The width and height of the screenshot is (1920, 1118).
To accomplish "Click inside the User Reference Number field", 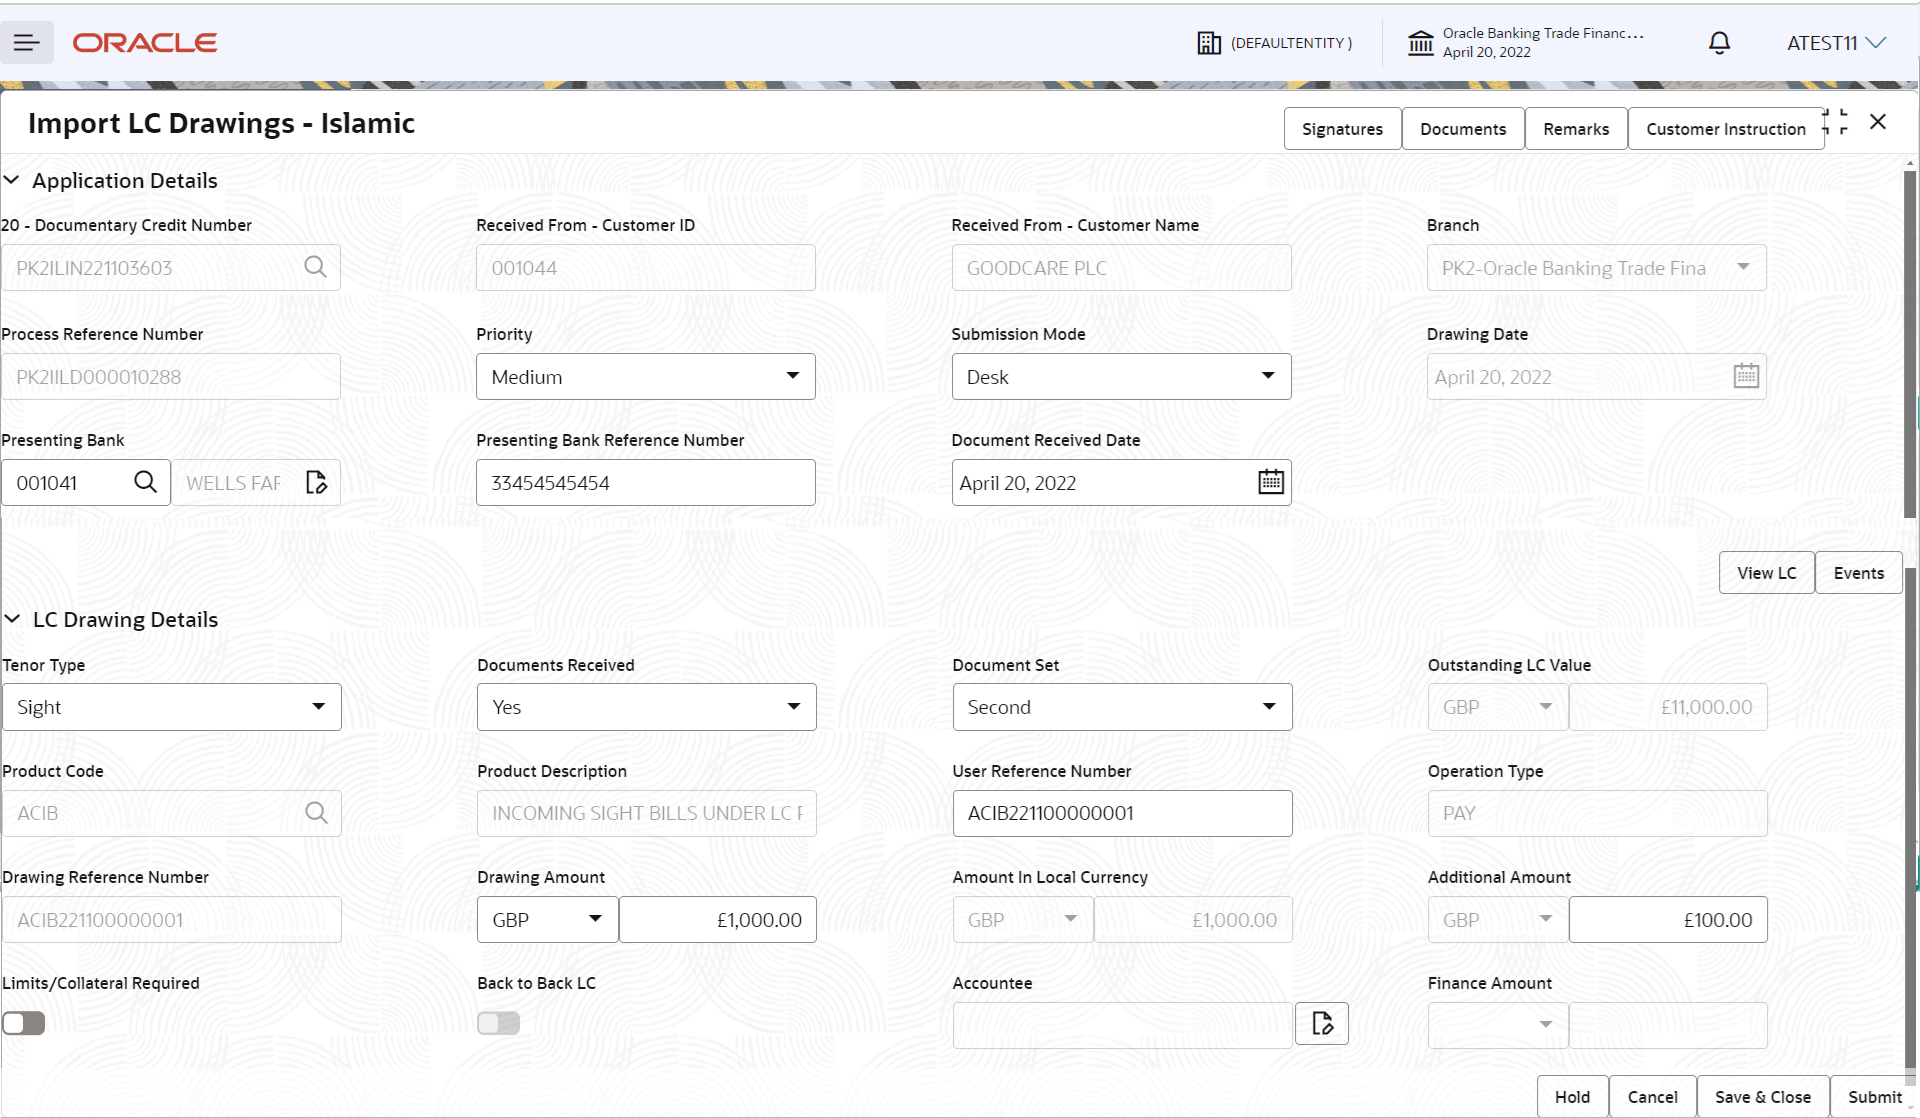I will pos(1120,813).
